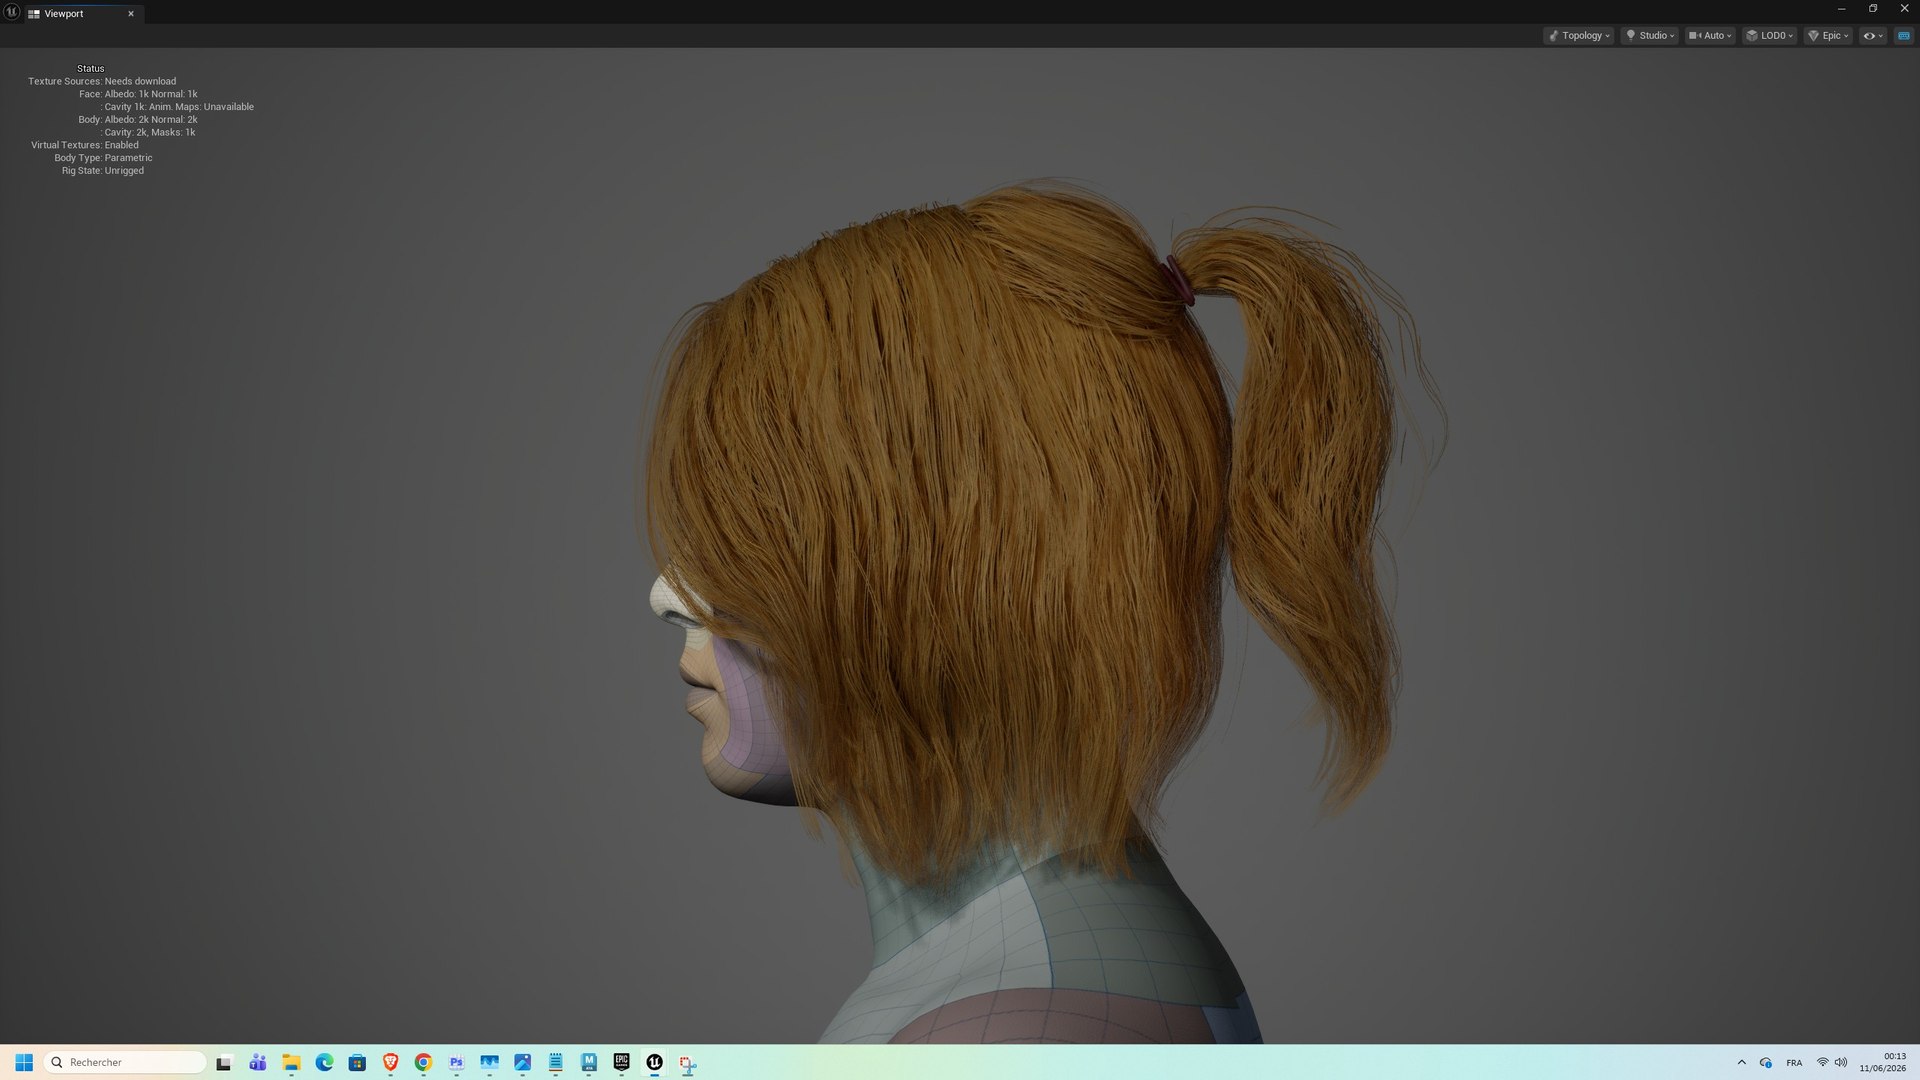Screen dimensions: 1920x1080
Task: Click the Viewport tab grid icon
Action: coord(34,14)
